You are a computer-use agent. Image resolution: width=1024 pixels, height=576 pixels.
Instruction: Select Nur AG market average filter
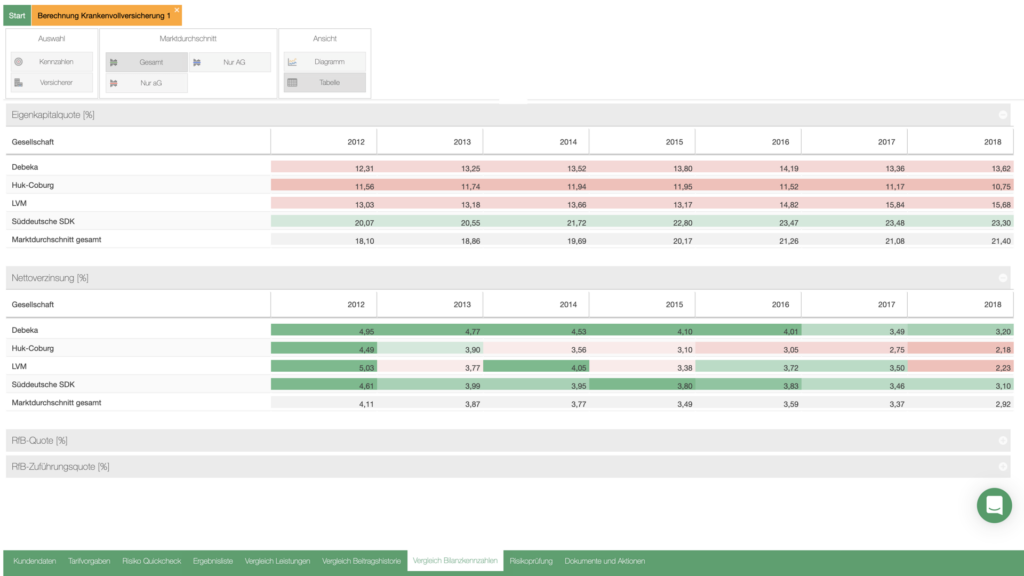(x=233, y=62)
